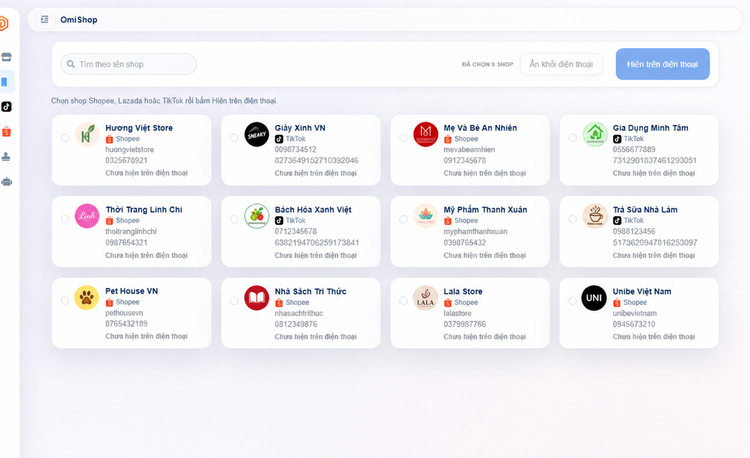The width and height of the screenshot is (750, 458).
Task: Click Pet House VN paw avatar
Action: 87,297
